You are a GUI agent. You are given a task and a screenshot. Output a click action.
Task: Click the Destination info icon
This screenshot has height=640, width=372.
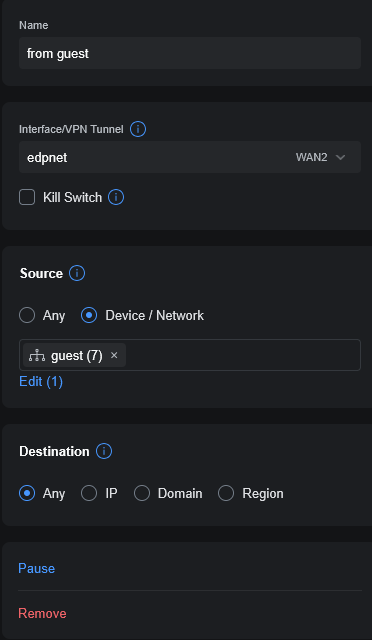coord(104,451)
